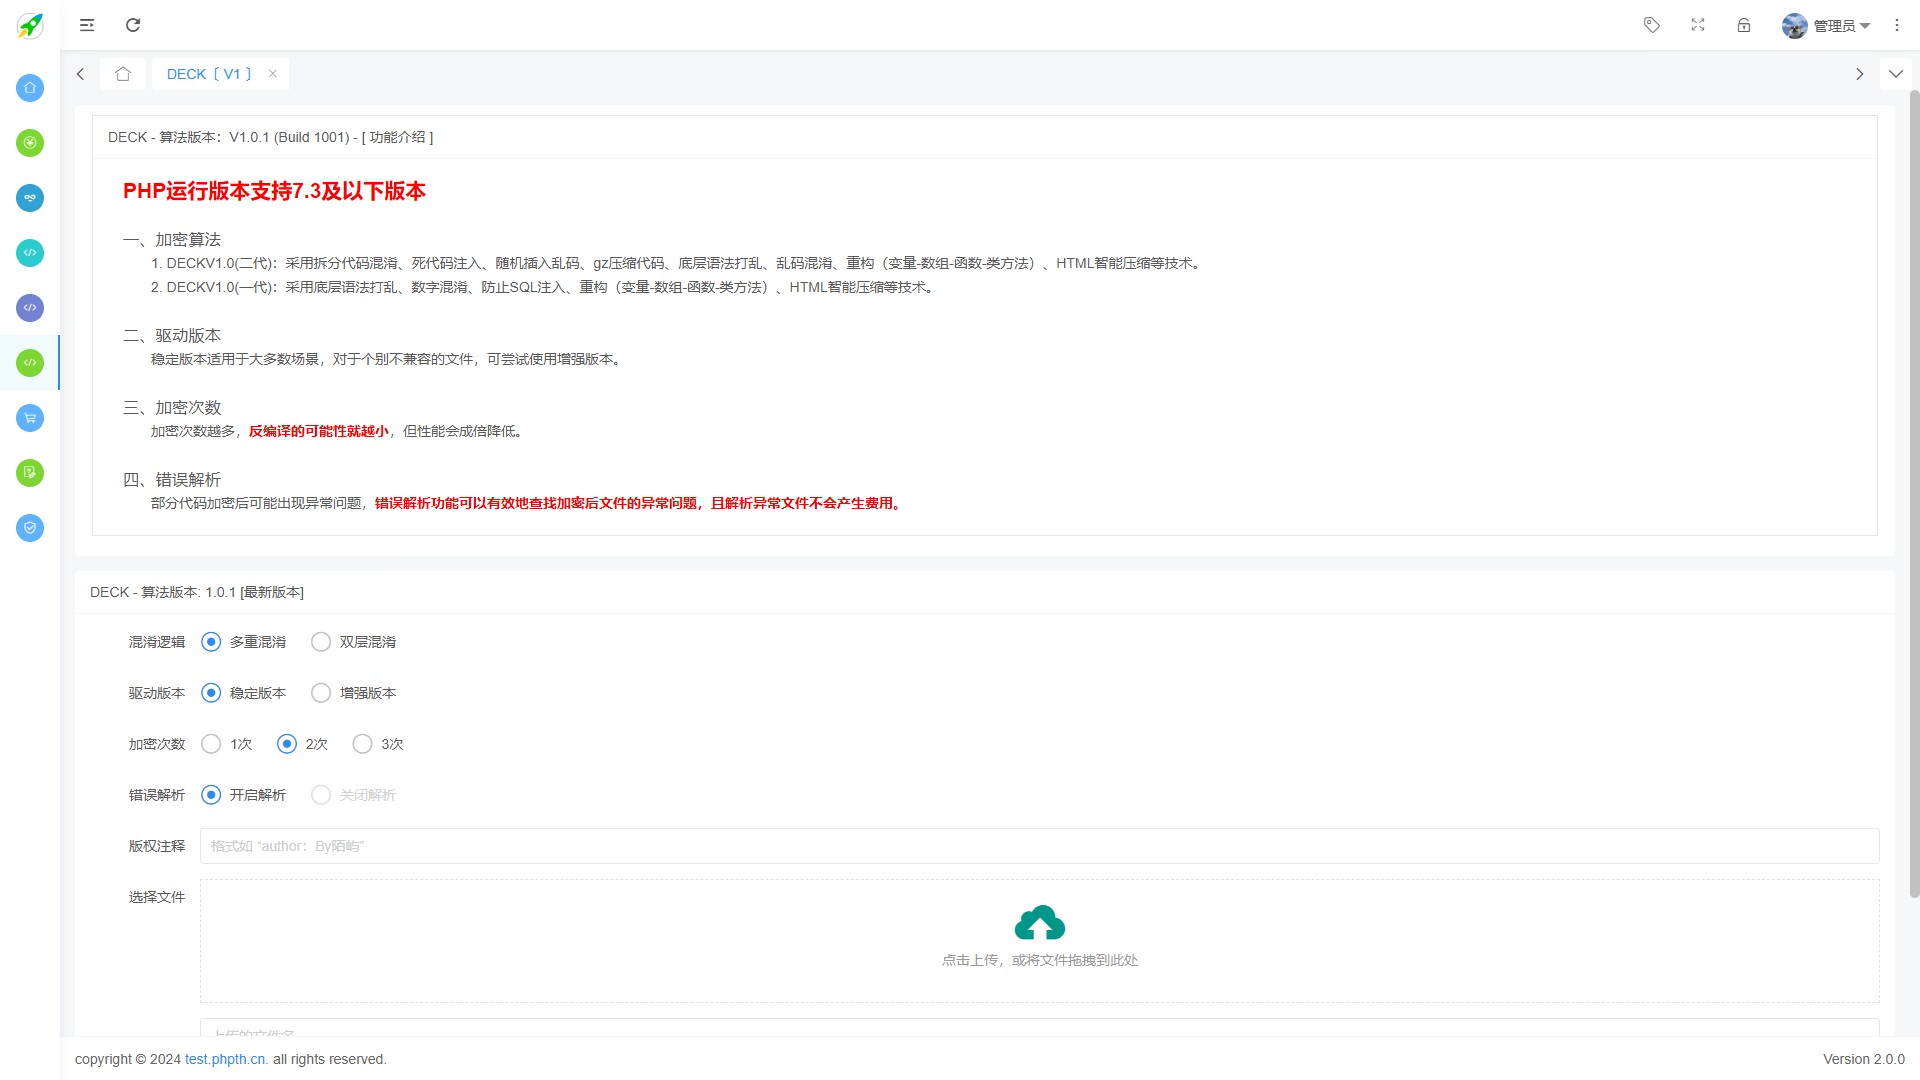This screenshot has height=1080, width=1920.
Task: Open the shopping cart section in sidebar
Action: (x=29, y=418)
